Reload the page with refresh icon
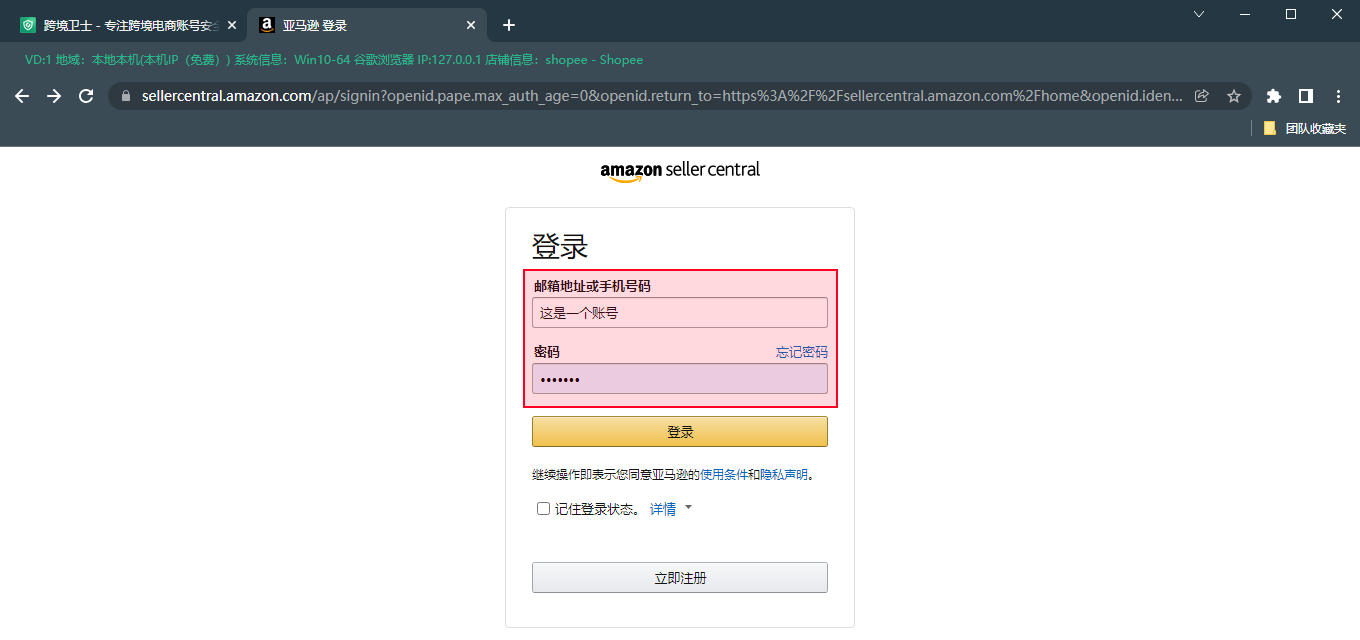The height and width of the screenshot is (640, 1360). tap(86, 96)
